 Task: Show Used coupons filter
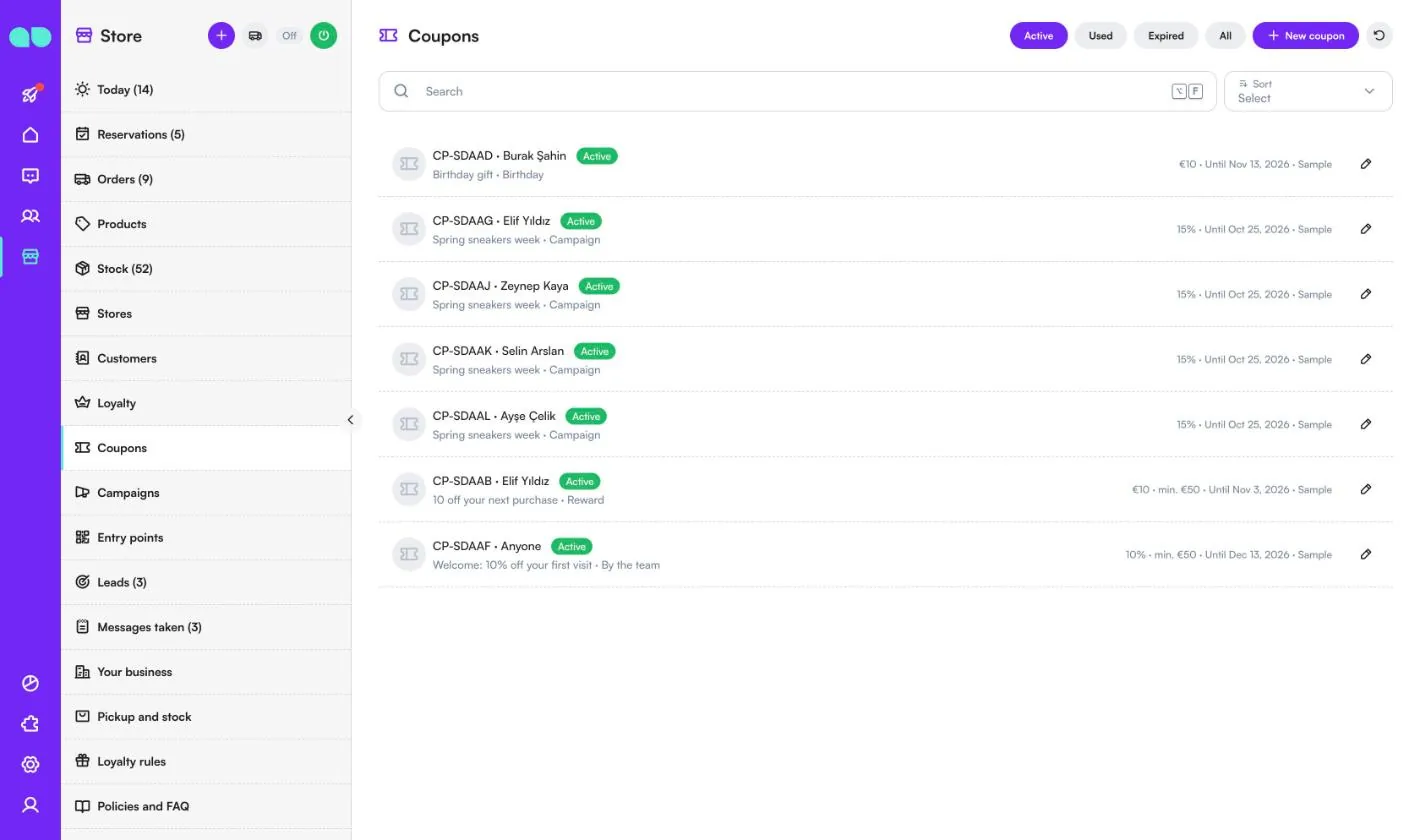1100,36
